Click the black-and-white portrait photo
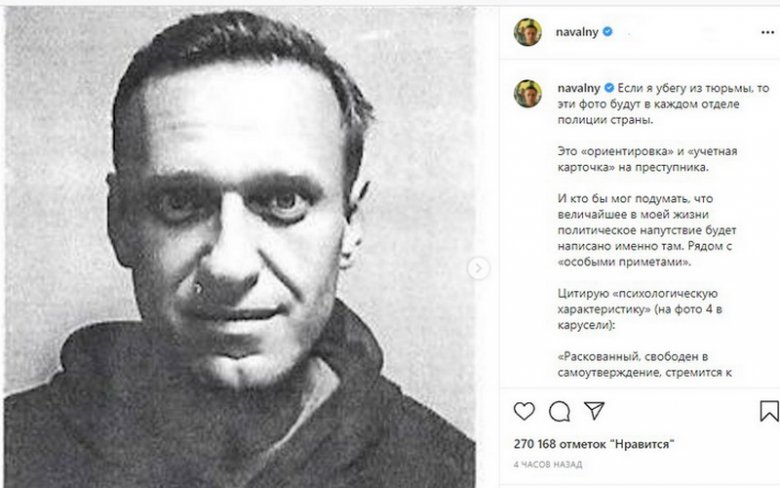 [240, 246]
